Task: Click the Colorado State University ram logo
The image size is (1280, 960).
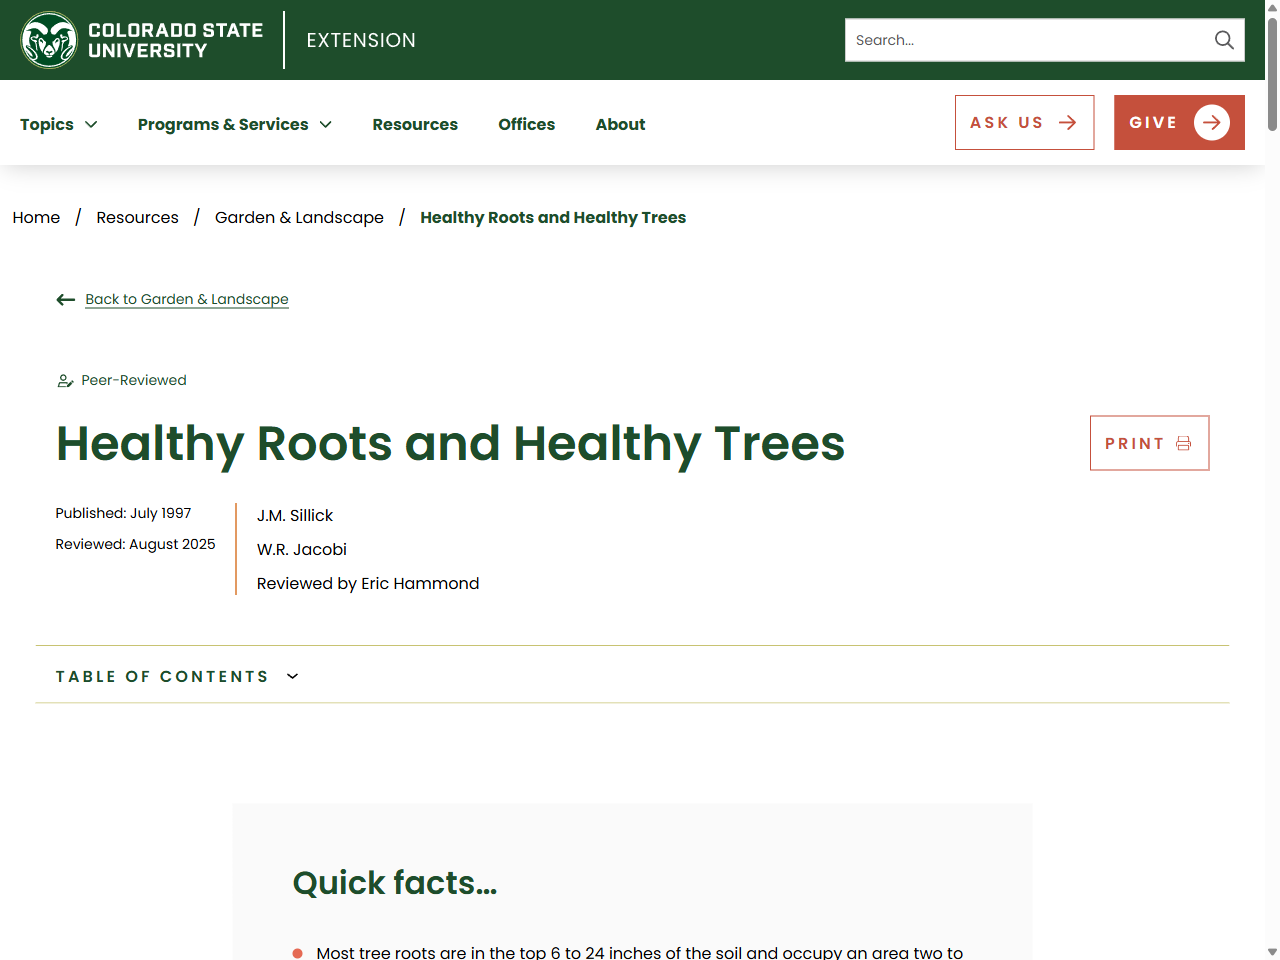Action: tap(49, 40)
